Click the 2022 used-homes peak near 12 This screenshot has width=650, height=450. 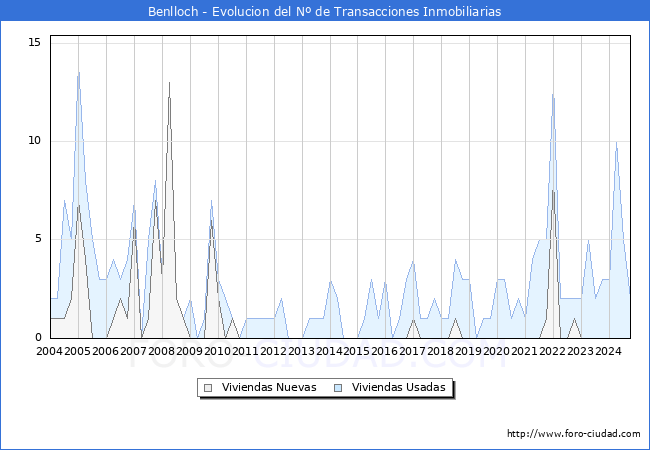tap(553, 95)
